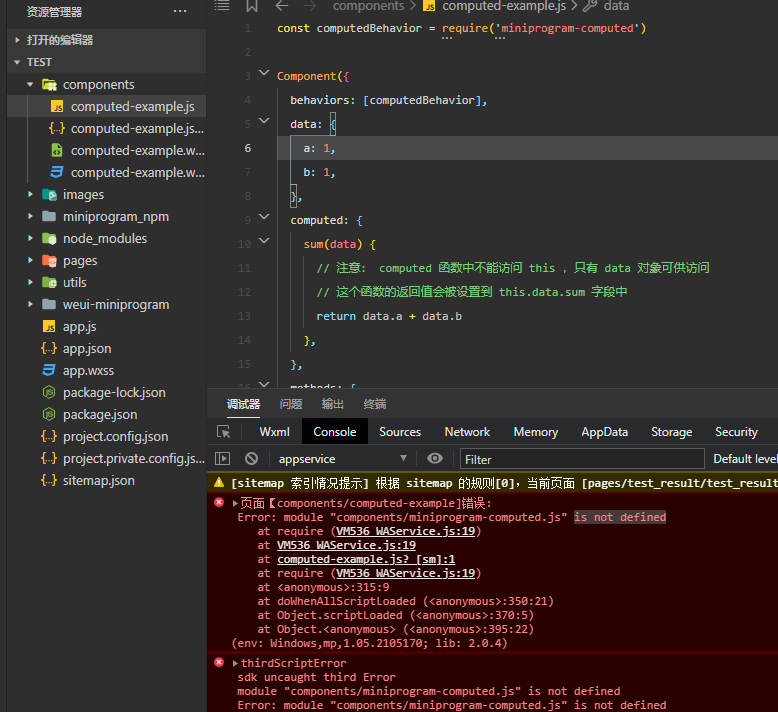The image size is (778, 712).
Task: Switch to the 调试器 panel tab
Action: point(243,404)
